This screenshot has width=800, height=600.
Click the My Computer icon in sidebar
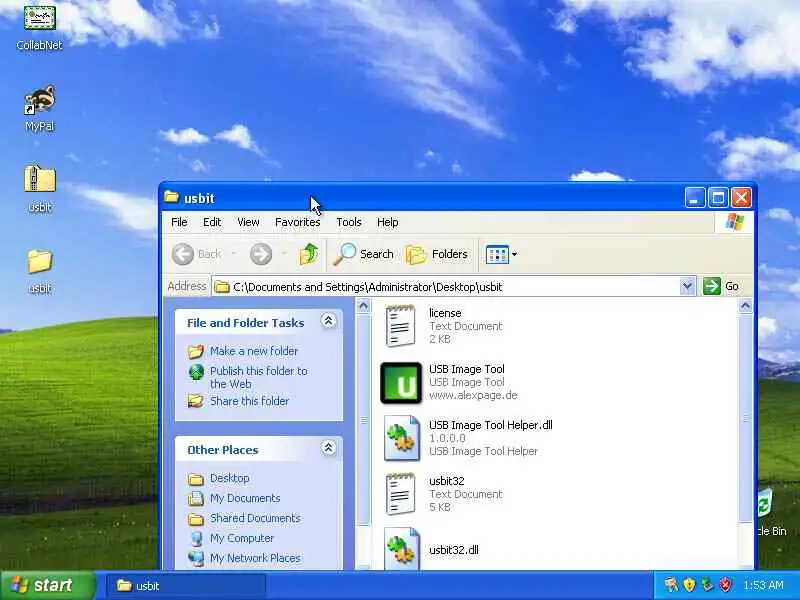tap(196, 538)
